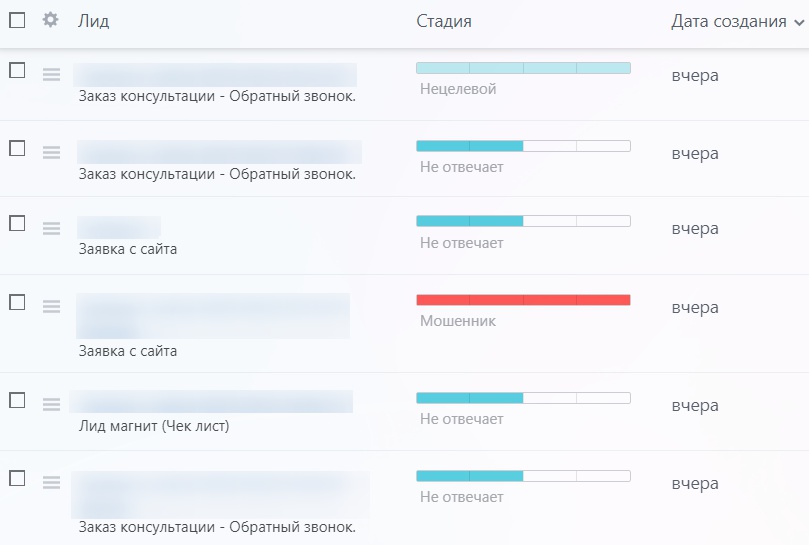Image resolution: width=809 pixels, height=545 pixels.
Task: Select all leads with the header checkbox
Action: click(17, 20)
